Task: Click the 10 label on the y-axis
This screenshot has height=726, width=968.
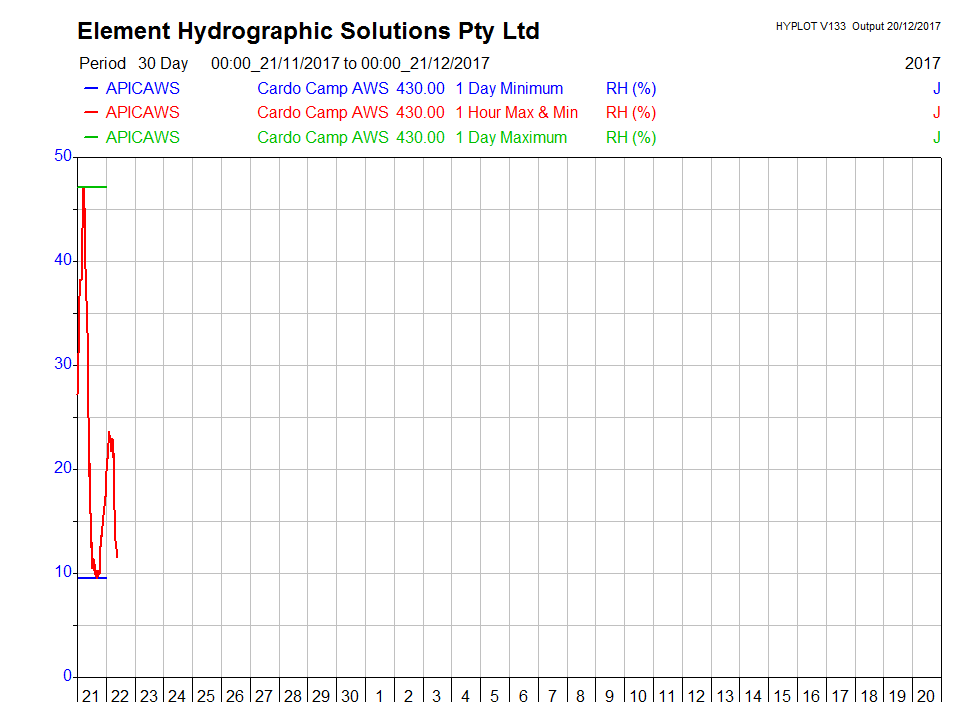Action: point(63,572)
